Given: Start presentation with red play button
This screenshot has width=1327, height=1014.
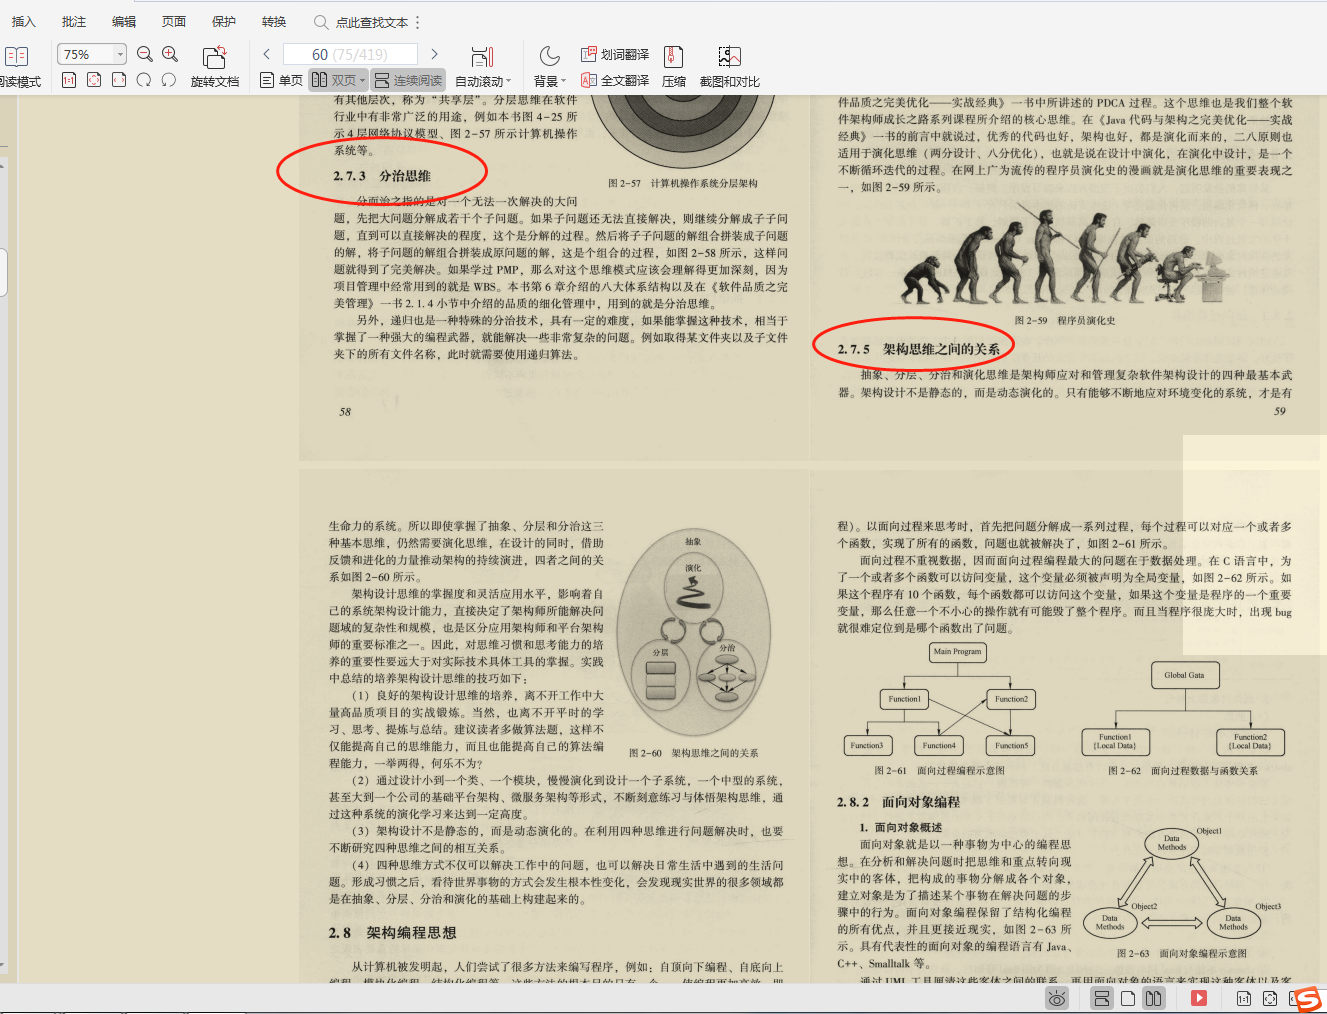Looking at the screenshot, I should click(1199, 998).
